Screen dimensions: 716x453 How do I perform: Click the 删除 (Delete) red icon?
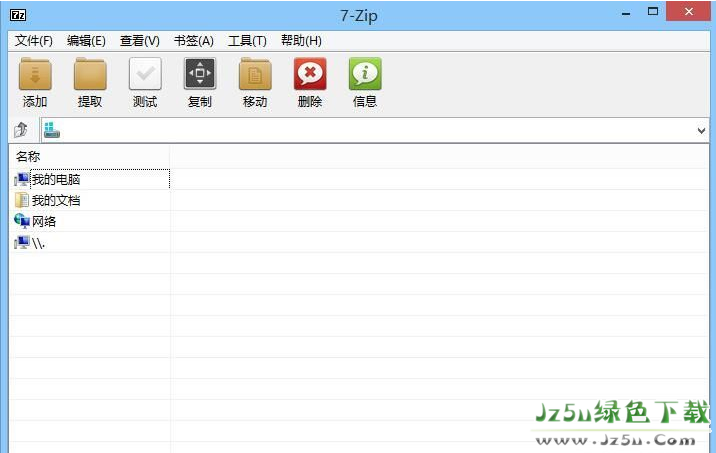coord(310,74)
